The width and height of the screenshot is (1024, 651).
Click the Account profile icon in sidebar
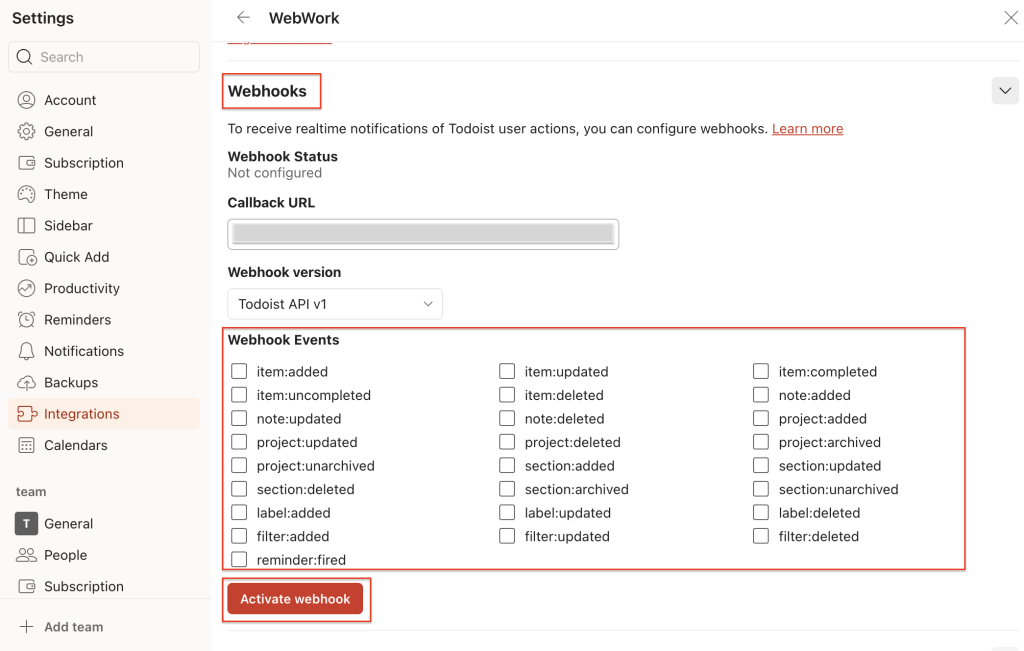click(26, 100)
